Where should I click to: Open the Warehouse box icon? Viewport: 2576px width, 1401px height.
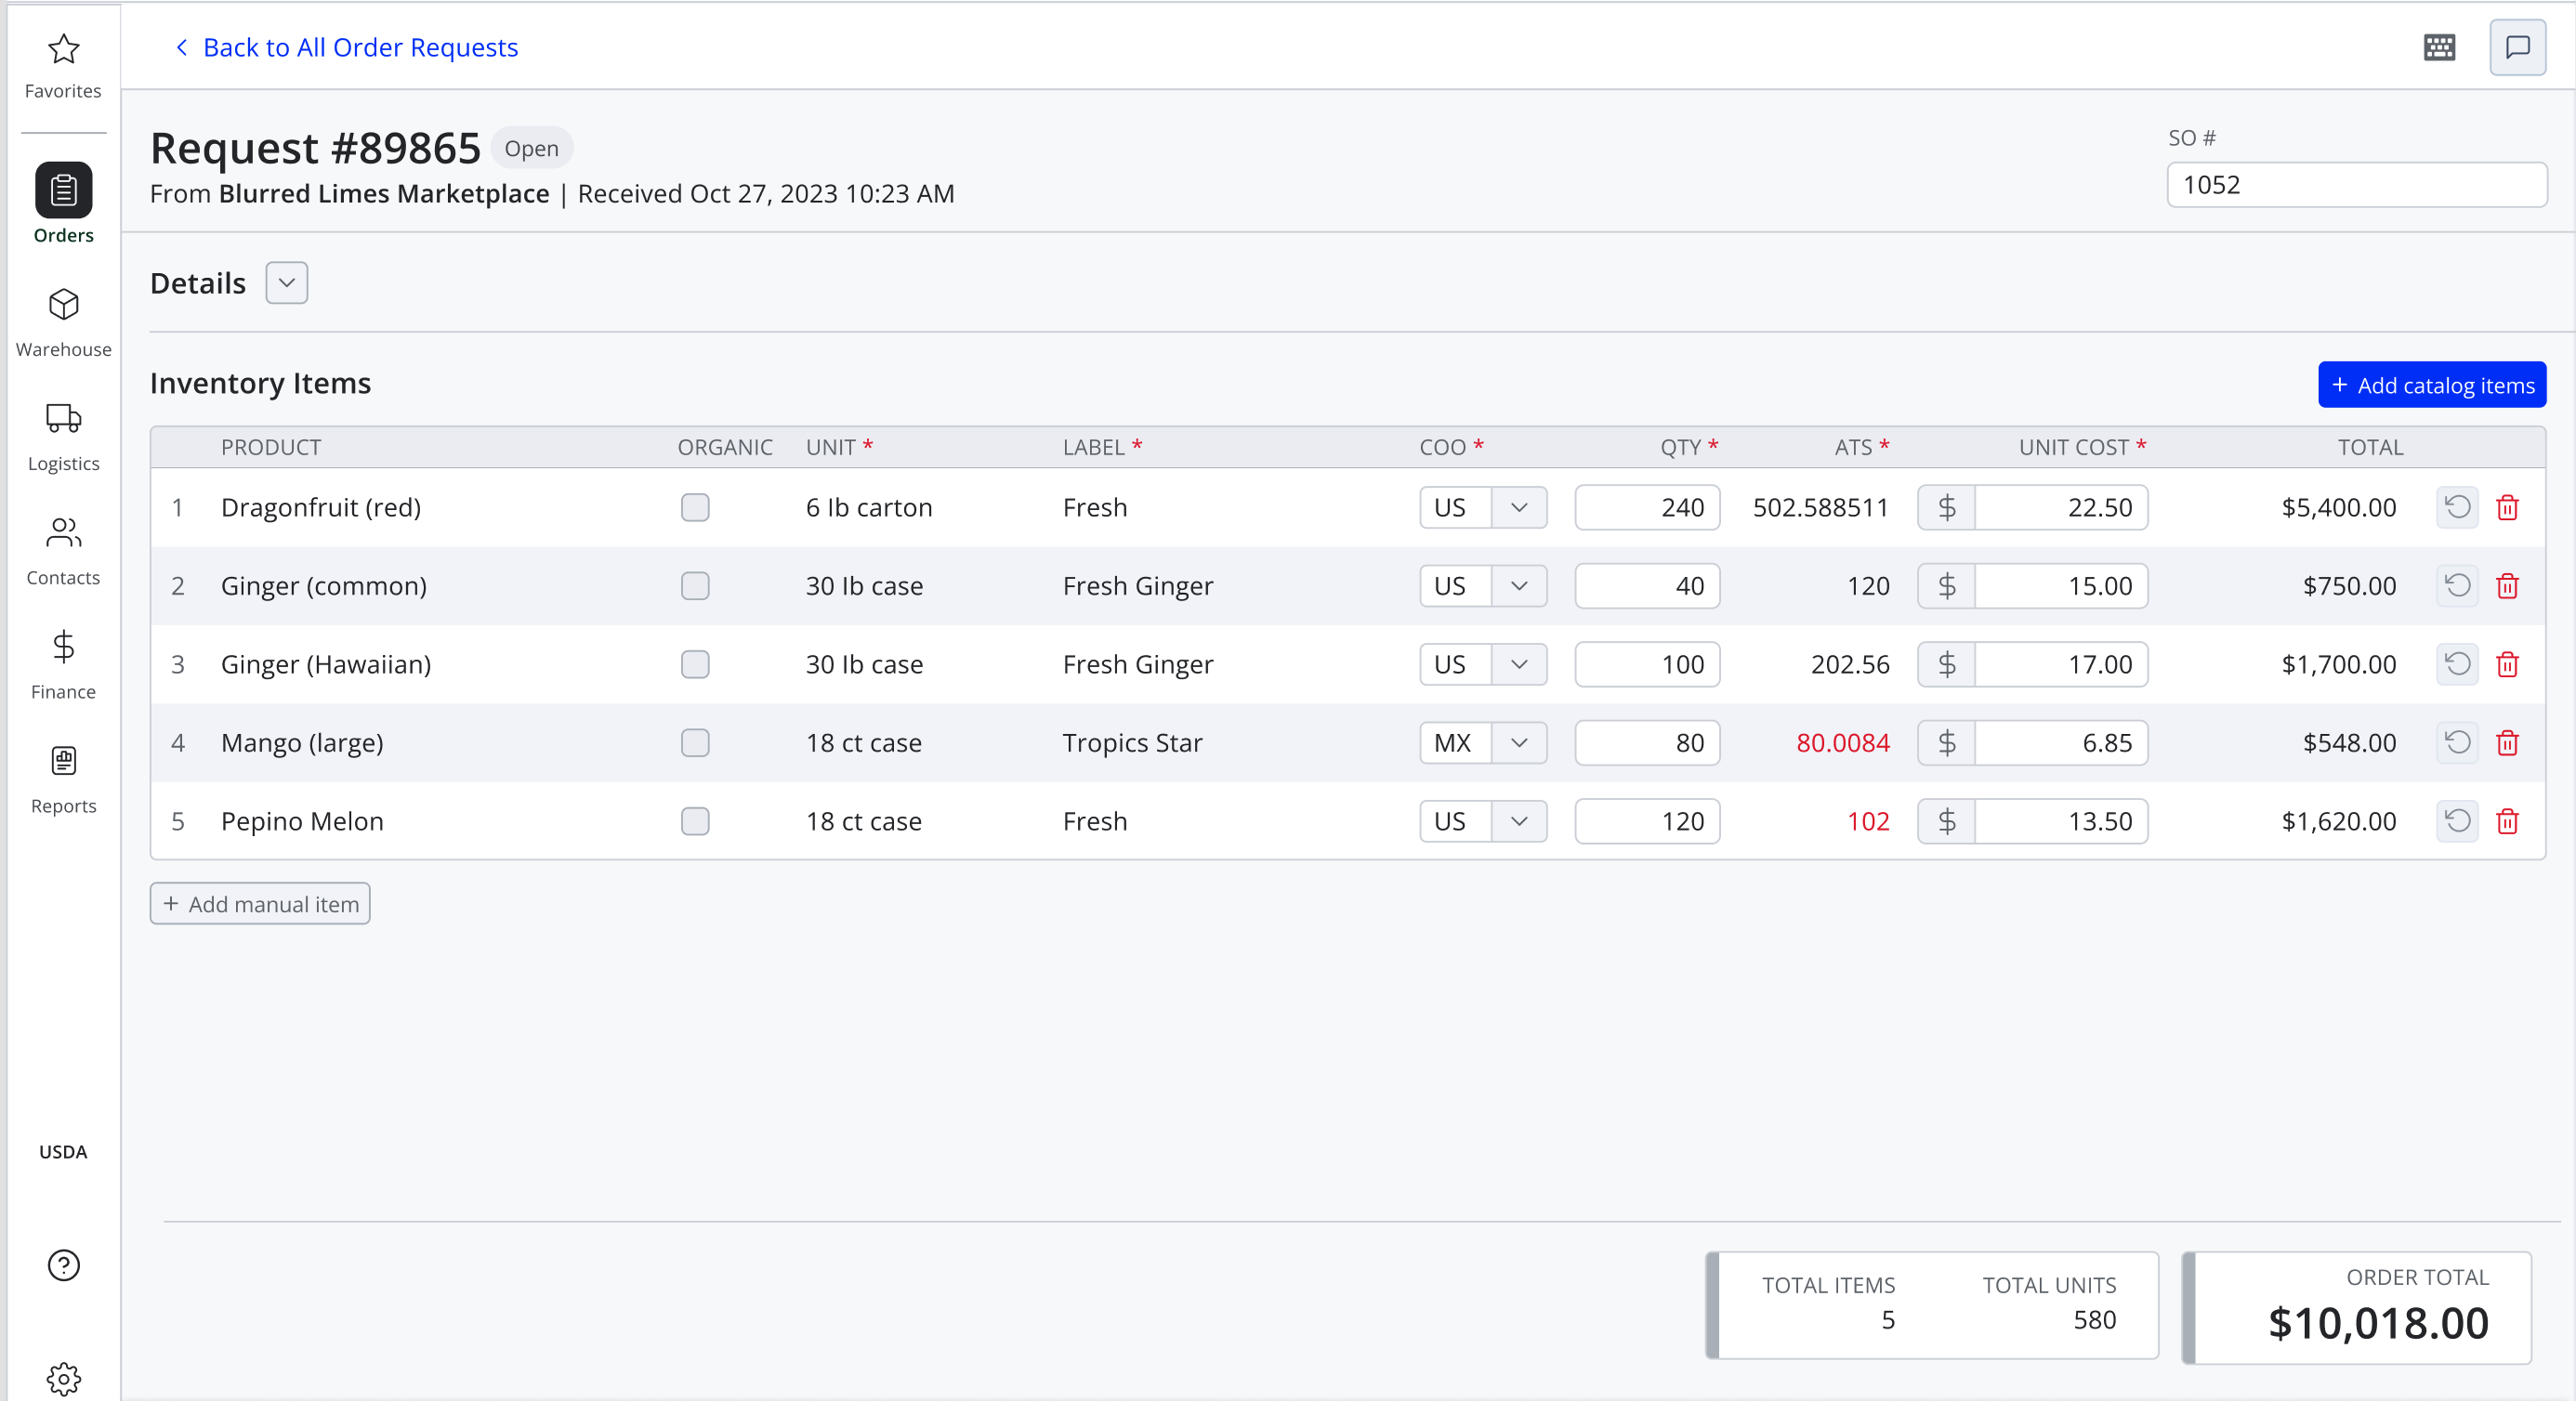tap(63, 304)
